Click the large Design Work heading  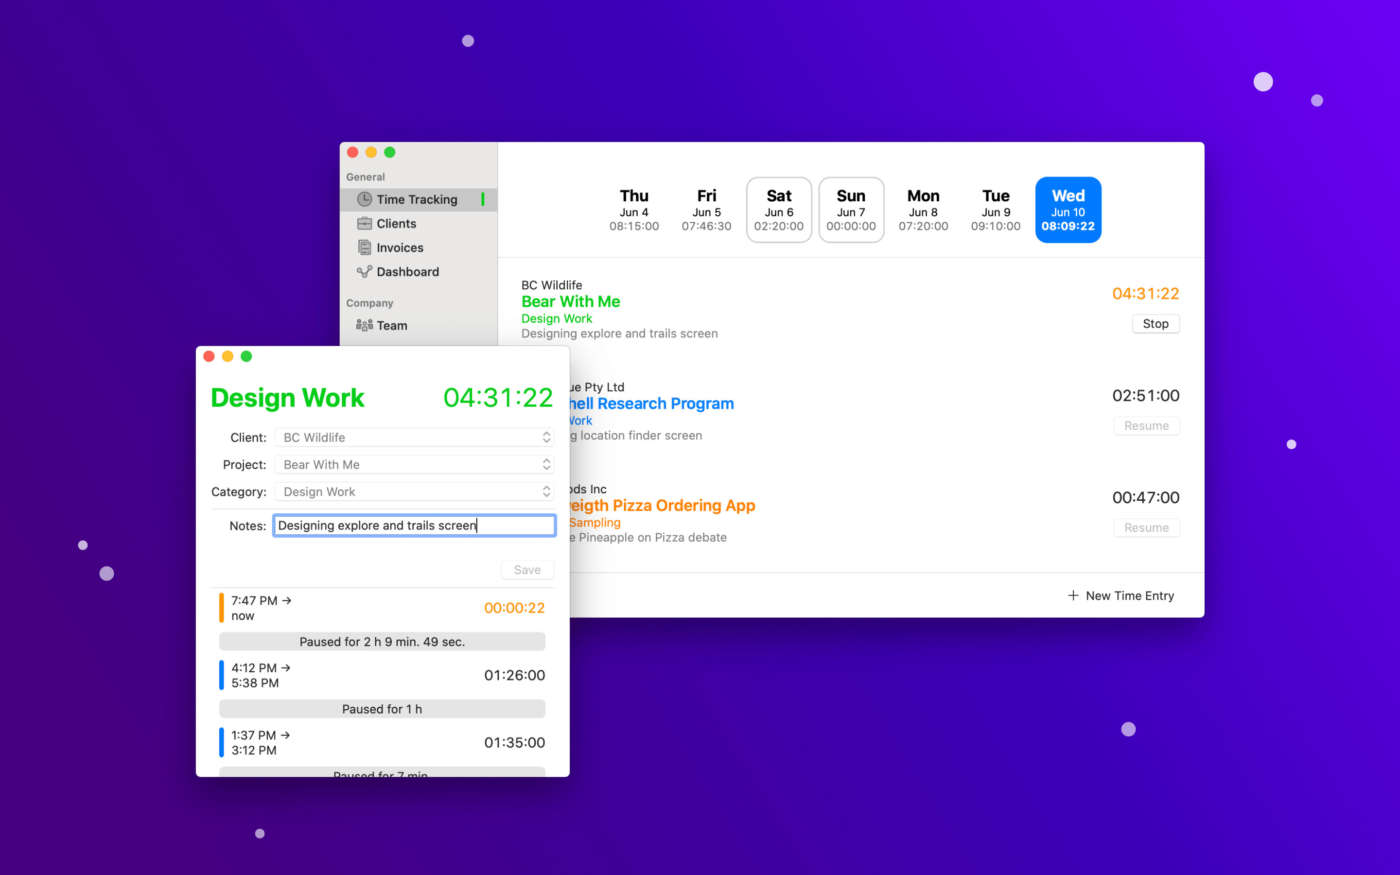(x=288, y=398)
